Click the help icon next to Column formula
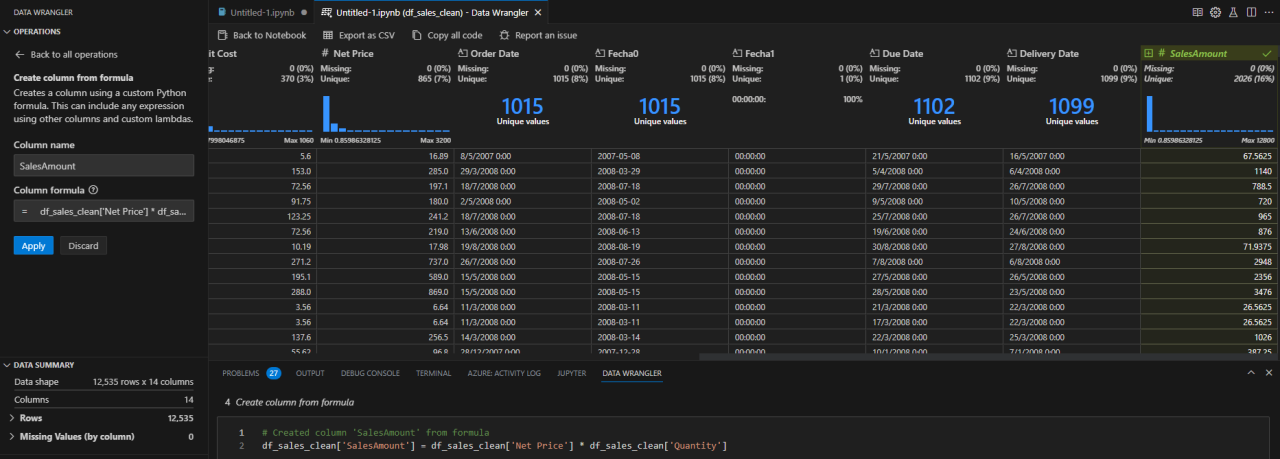Viewport: 1280px width, 459px height. pos(93,189)
